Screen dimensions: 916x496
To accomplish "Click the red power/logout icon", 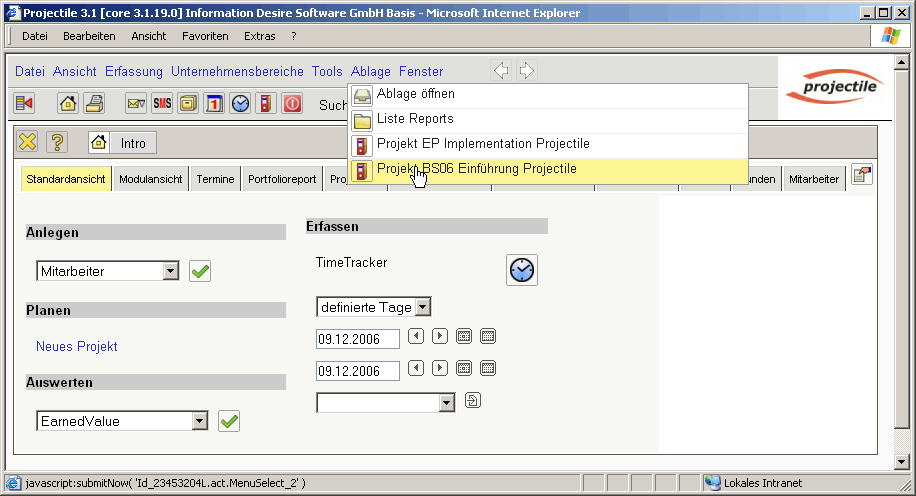I will 292,103.
